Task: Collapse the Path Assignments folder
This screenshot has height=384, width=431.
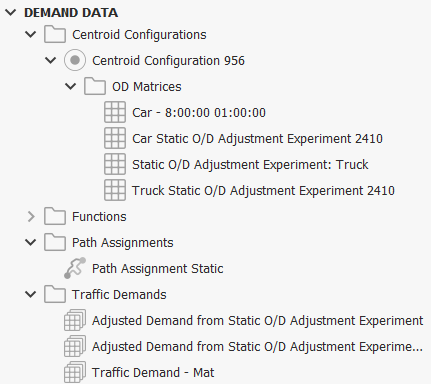Action: click(x=31, y=242)
